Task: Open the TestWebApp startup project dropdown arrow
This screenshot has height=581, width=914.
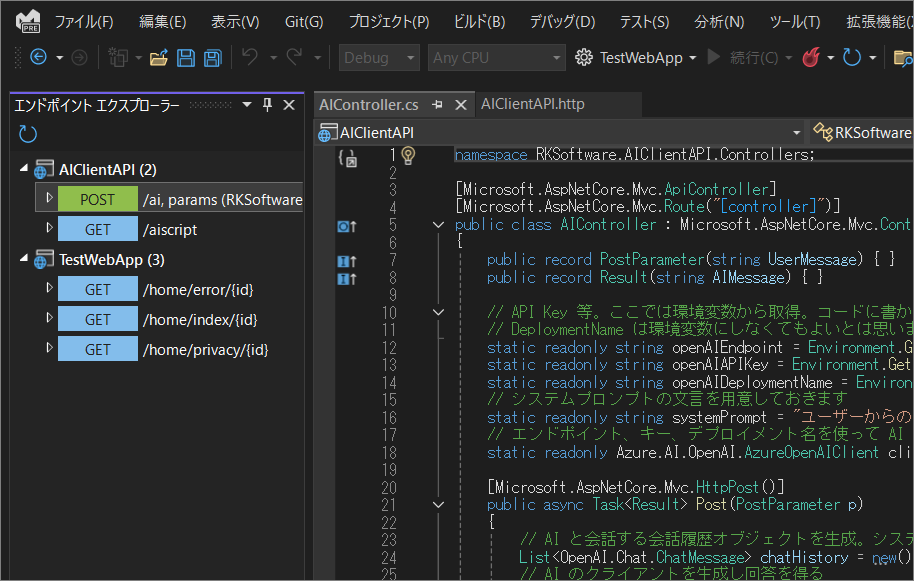Action: coord(693,58)
